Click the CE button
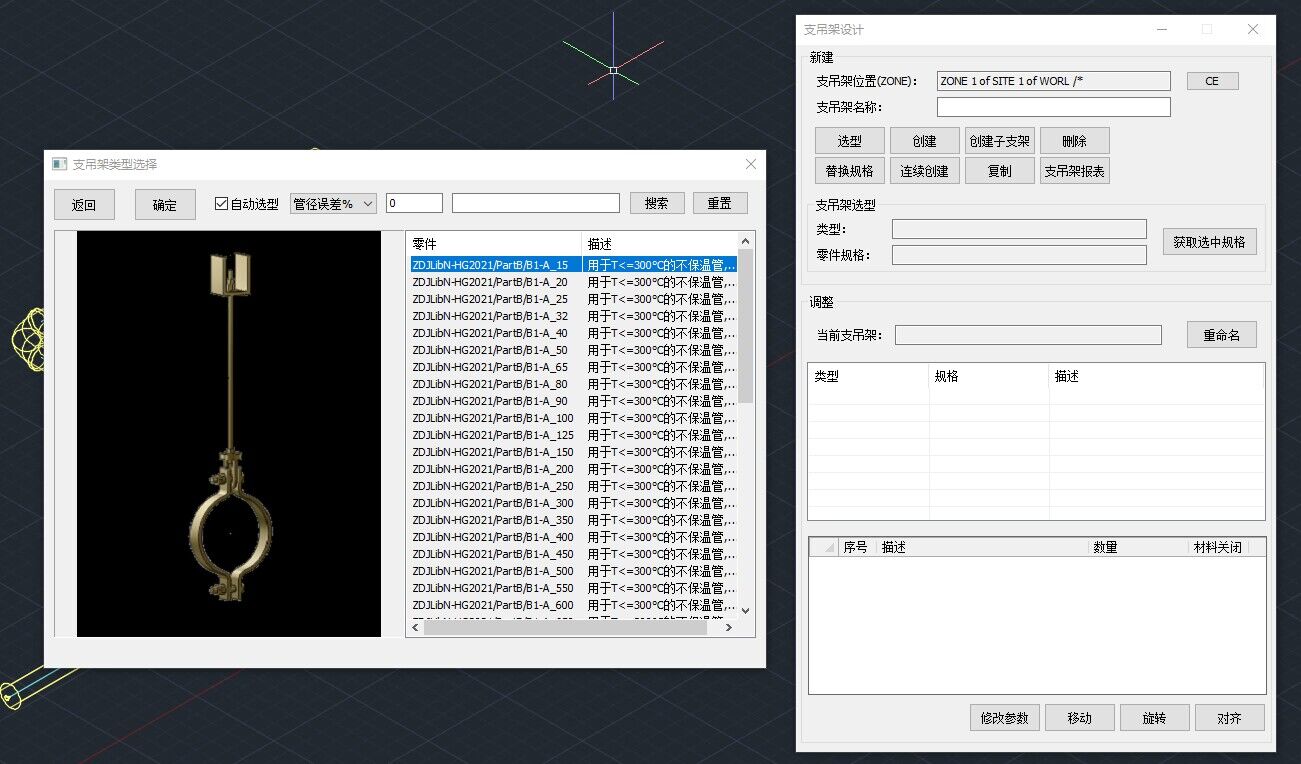 [1212, 81]
